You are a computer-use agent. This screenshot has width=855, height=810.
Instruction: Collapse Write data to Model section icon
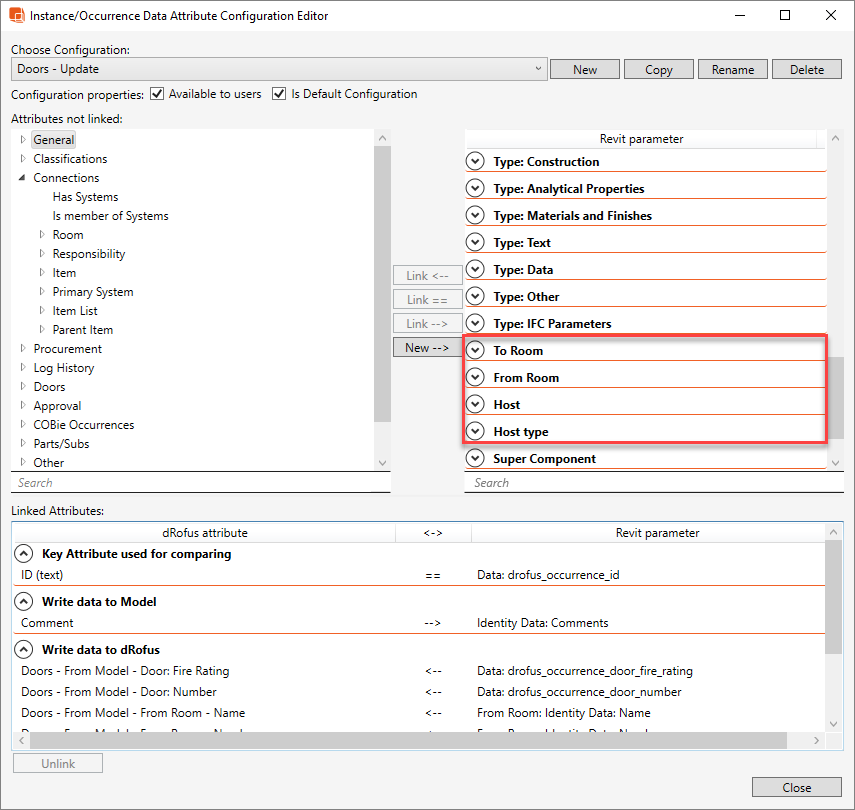23,602
